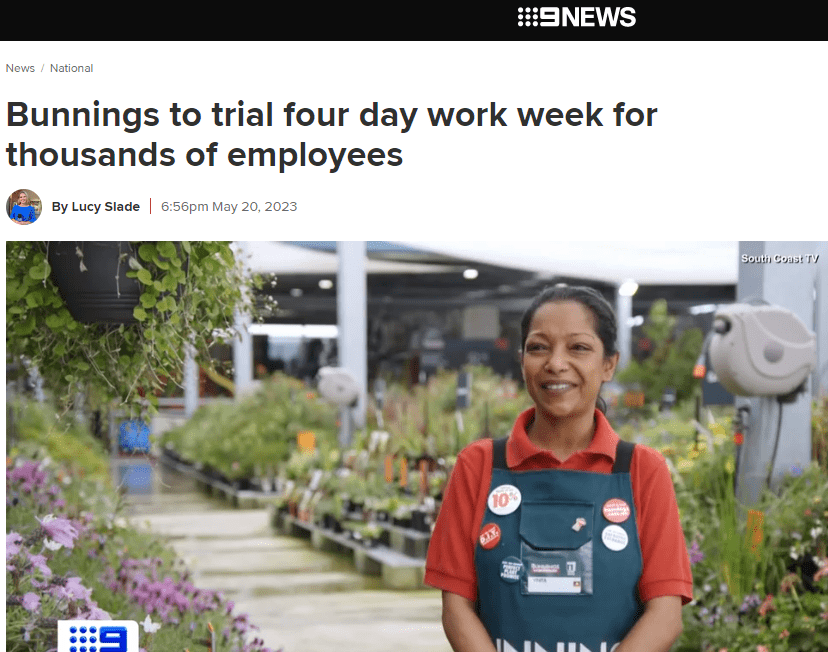
Task: Click the hanging plant basket in the photo
Action: click(x=95, y=281)
